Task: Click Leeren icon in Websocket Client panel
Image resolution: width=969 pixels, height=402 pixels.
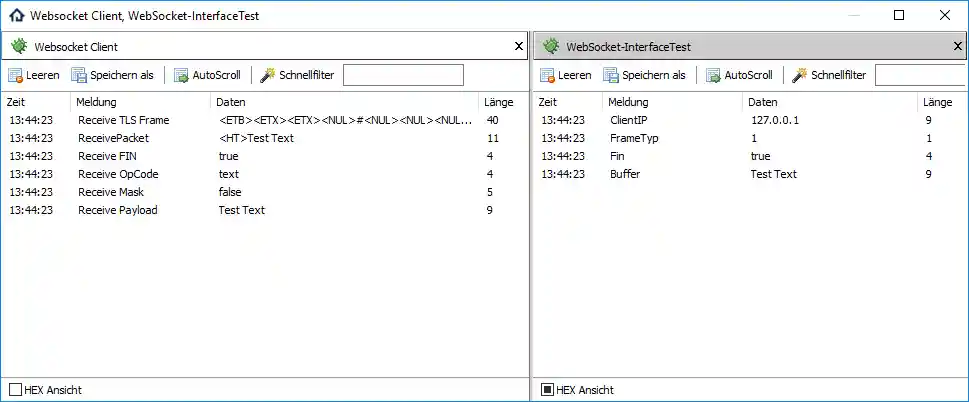Action: [x=15, y=75]
